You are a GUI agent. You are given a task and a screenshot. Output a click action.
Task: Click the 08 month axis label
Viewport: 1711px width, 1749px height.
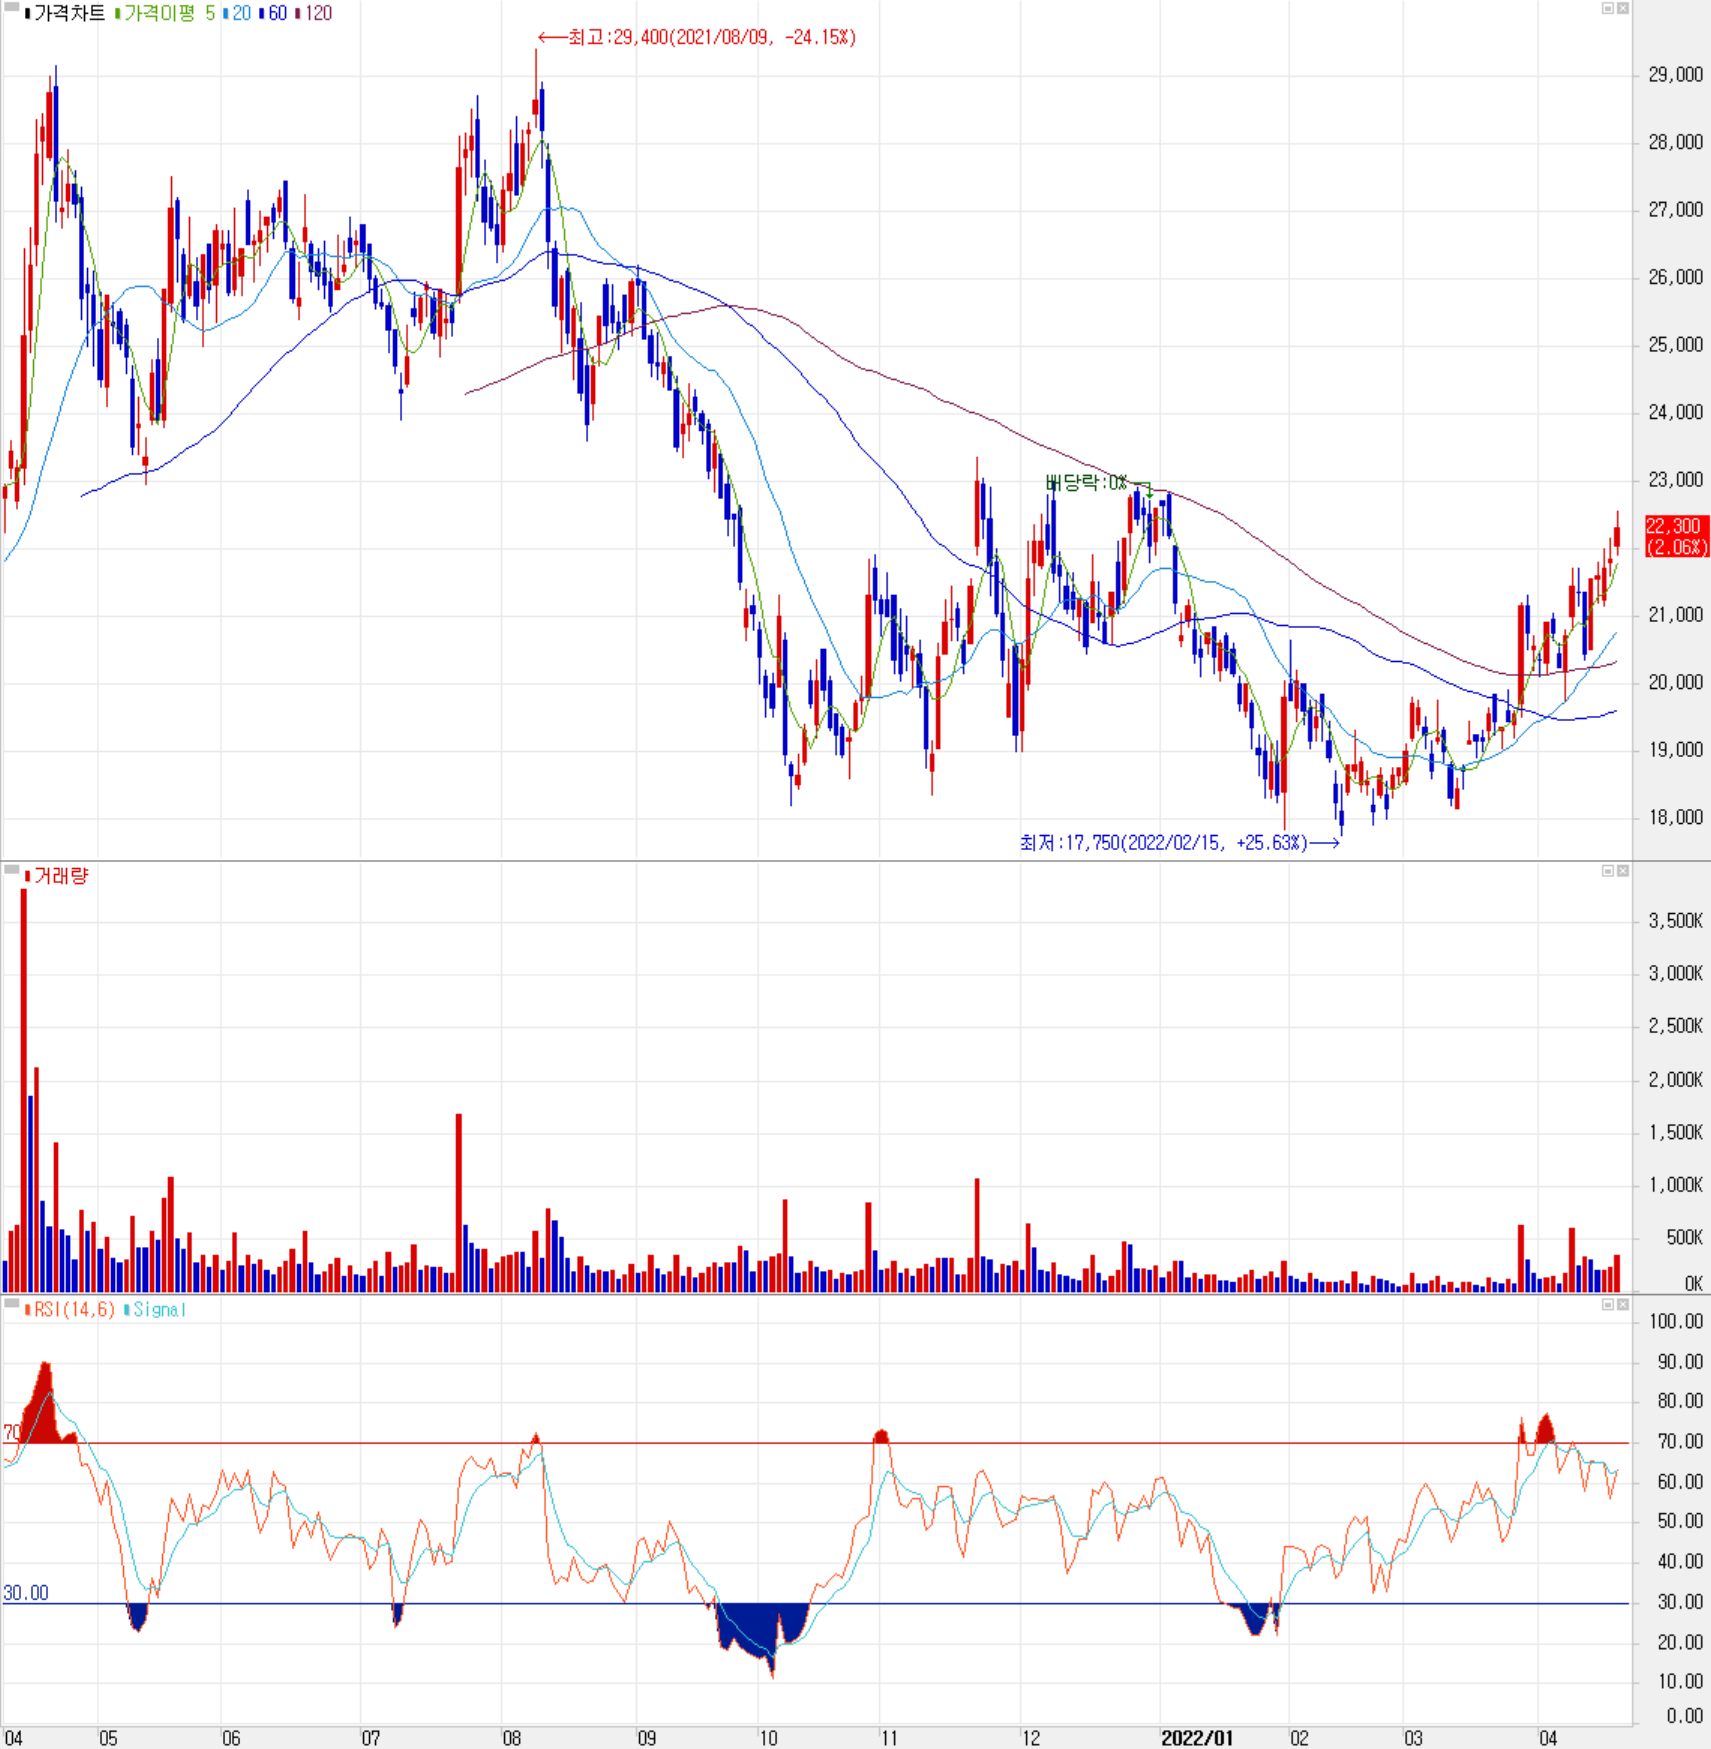click(x=512, y=1738)
